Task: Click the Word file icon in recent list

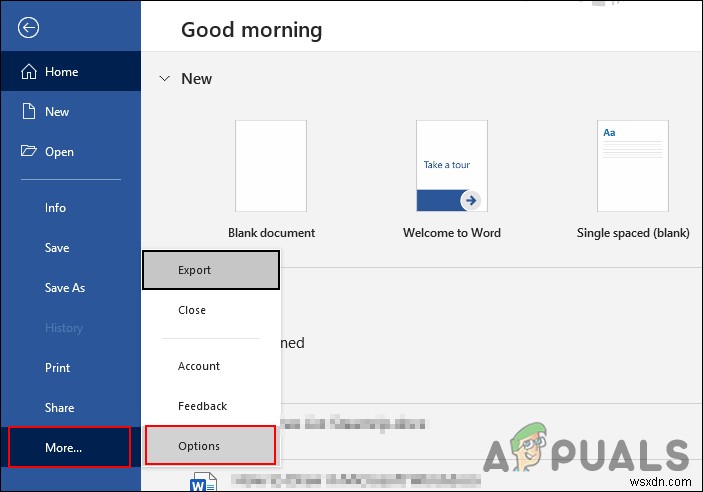Action: pos(203,482)
